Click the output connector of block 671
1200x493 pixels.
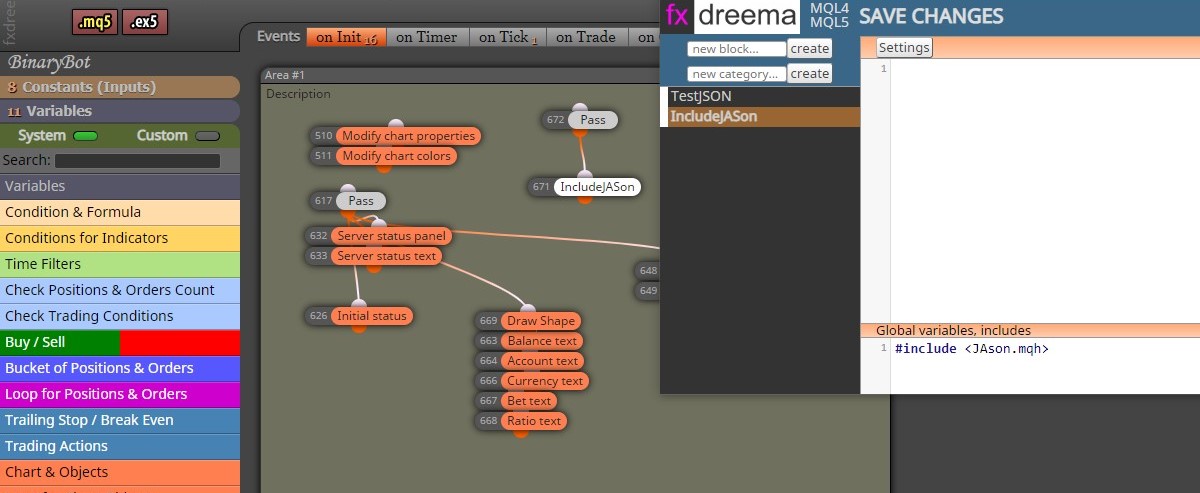point(585,198)
